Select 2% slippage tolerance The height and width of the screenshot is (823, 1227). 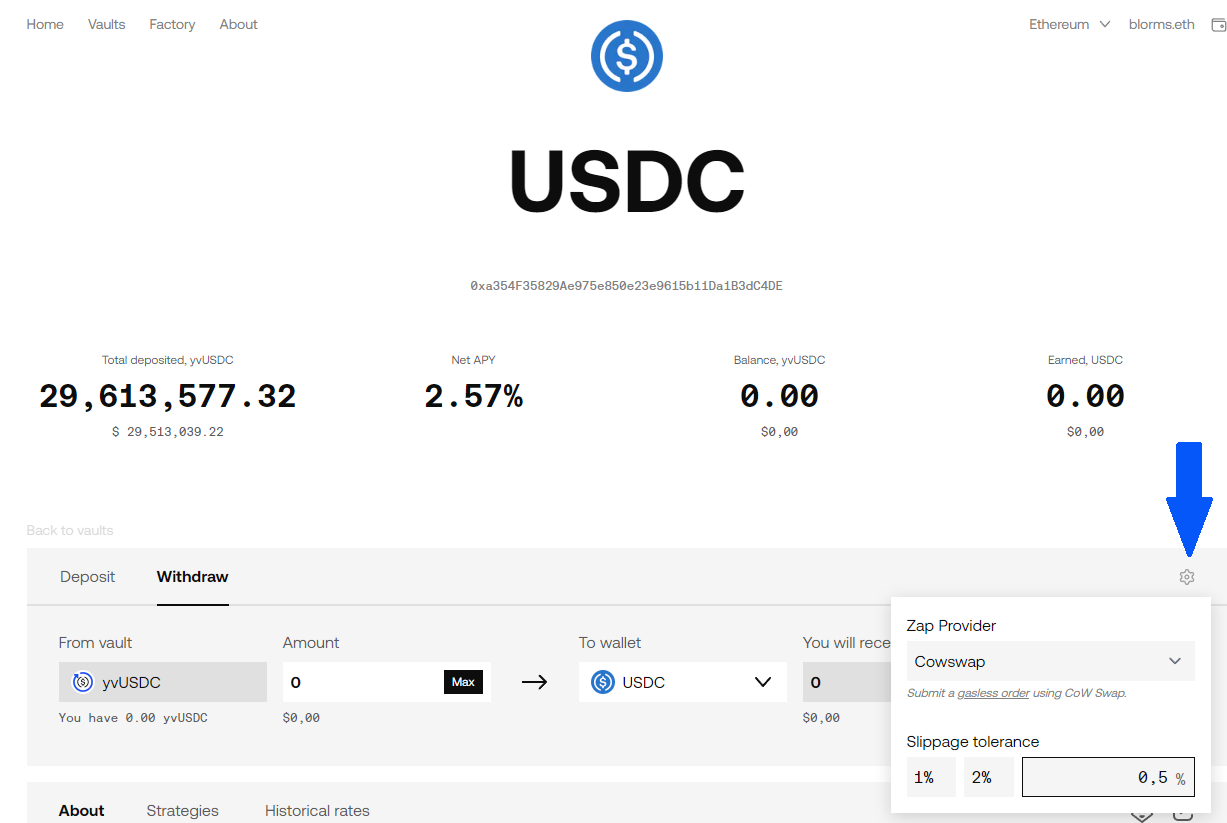coord(988,777)
